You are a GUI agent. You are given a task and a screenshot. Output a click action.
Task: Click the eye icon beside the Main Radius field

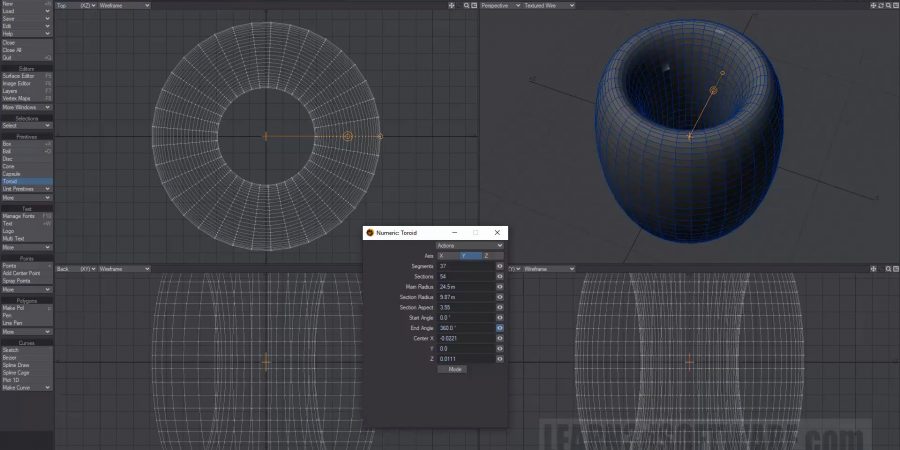point(499,287)
